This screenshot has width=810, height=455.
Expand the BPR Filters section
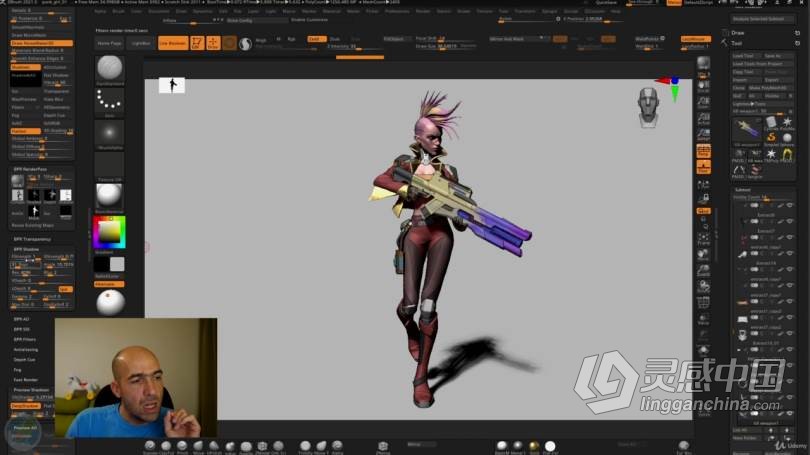[x=25, y=339]
